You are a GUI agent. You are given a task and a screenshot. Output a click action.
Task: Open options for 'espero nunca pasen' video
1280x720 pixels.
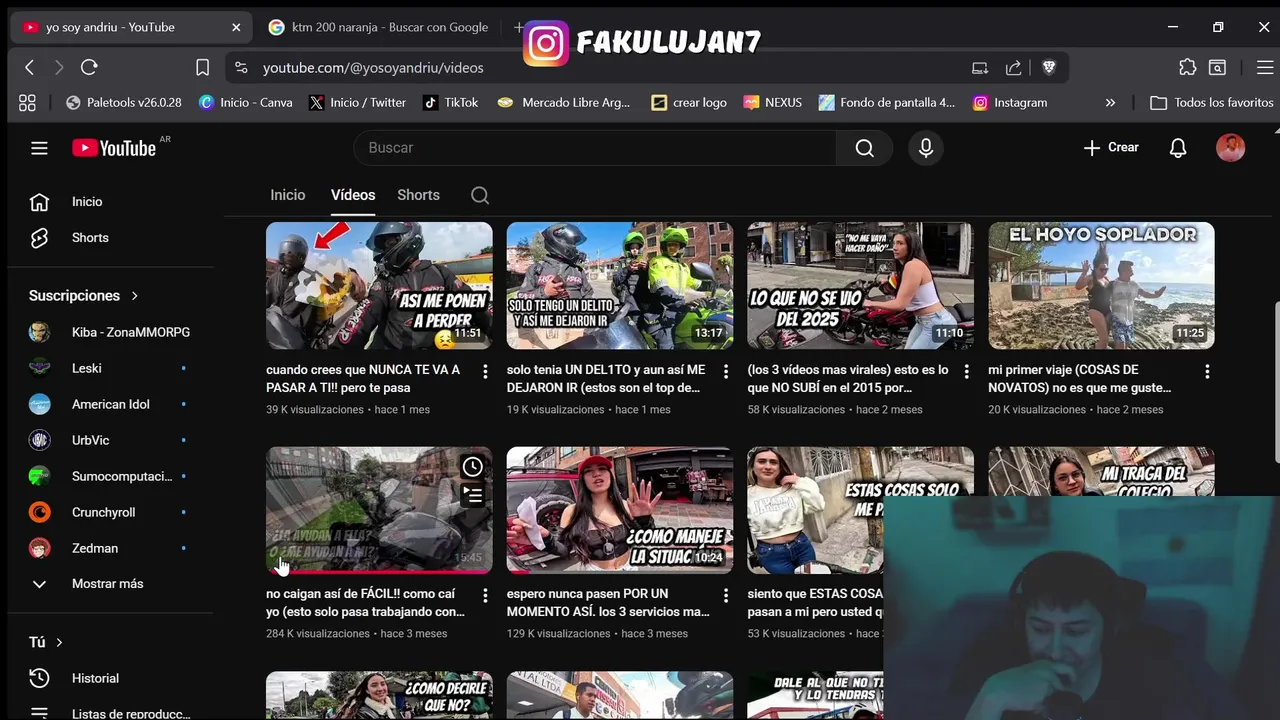click(x=726, y=595)
